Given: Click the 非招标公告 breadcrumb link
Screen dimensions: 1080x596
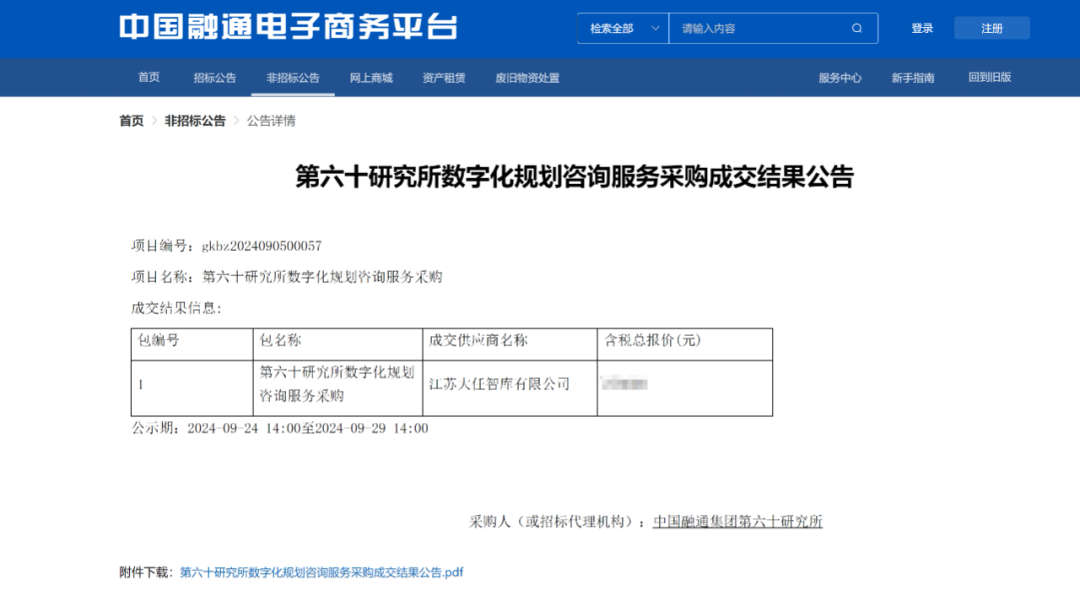Looking at the screenshot, I should point(195,121).
